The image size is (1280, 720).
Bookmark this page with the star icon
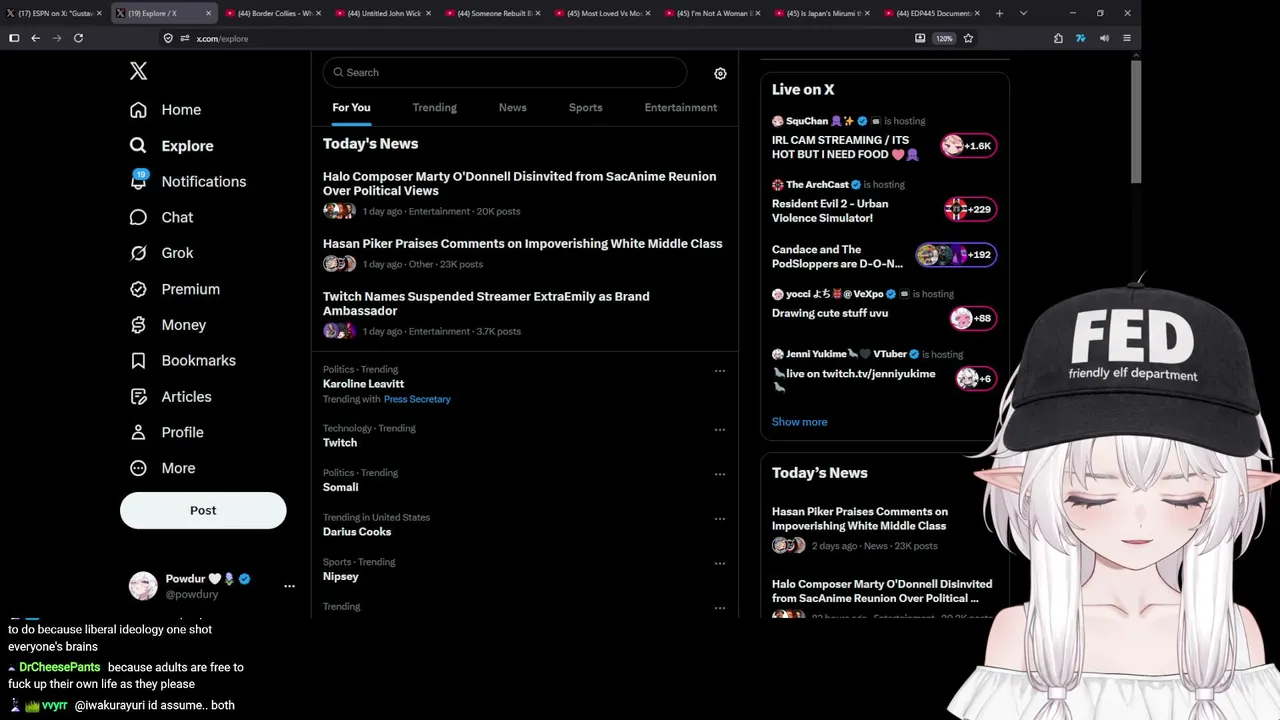pos(968,38)
